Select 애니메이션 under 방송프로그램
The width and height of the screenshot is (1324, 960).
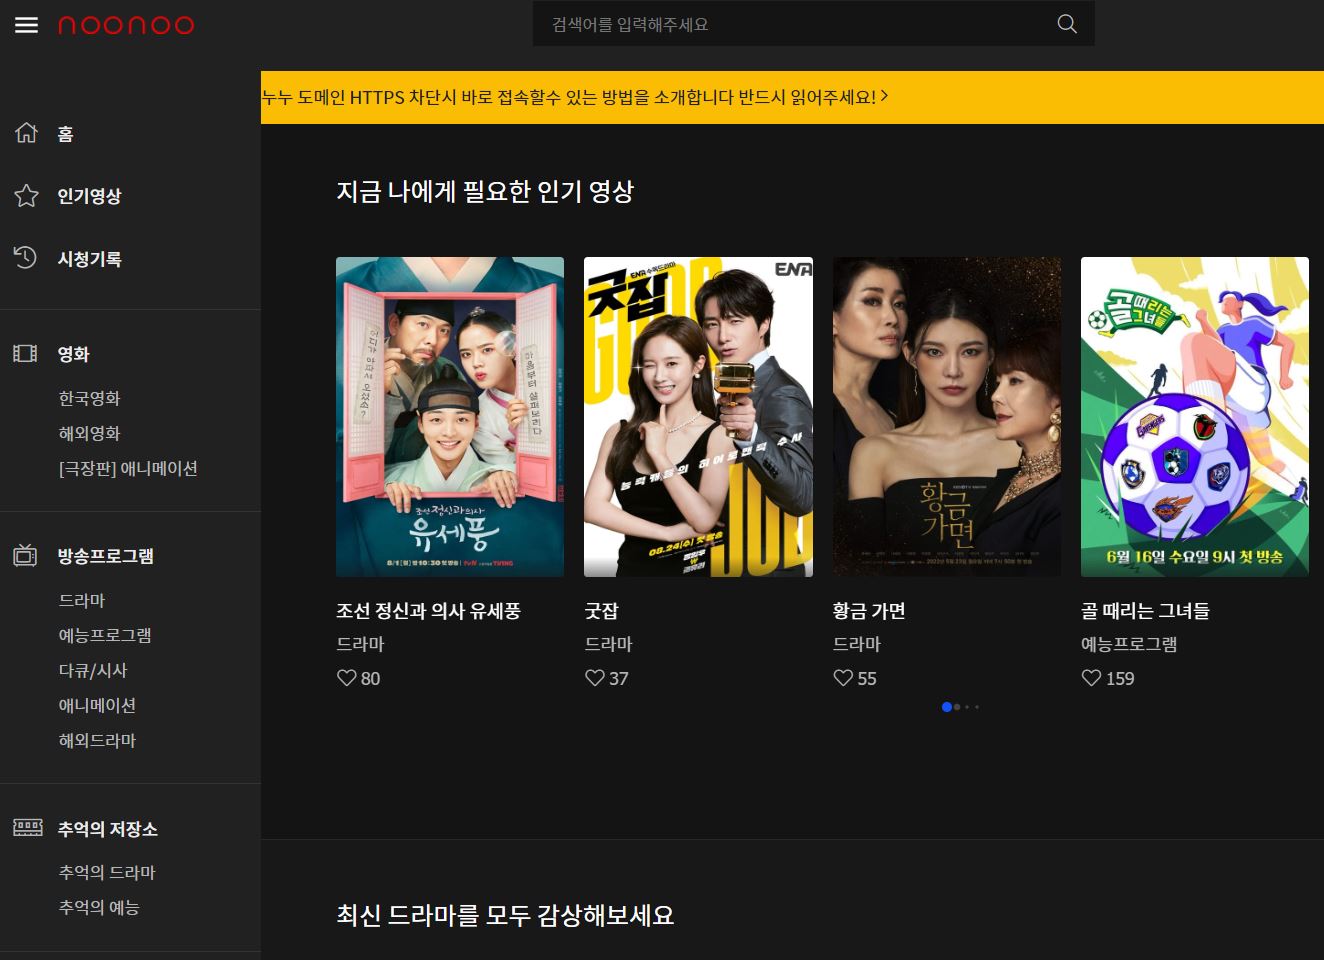coord(97,705)
